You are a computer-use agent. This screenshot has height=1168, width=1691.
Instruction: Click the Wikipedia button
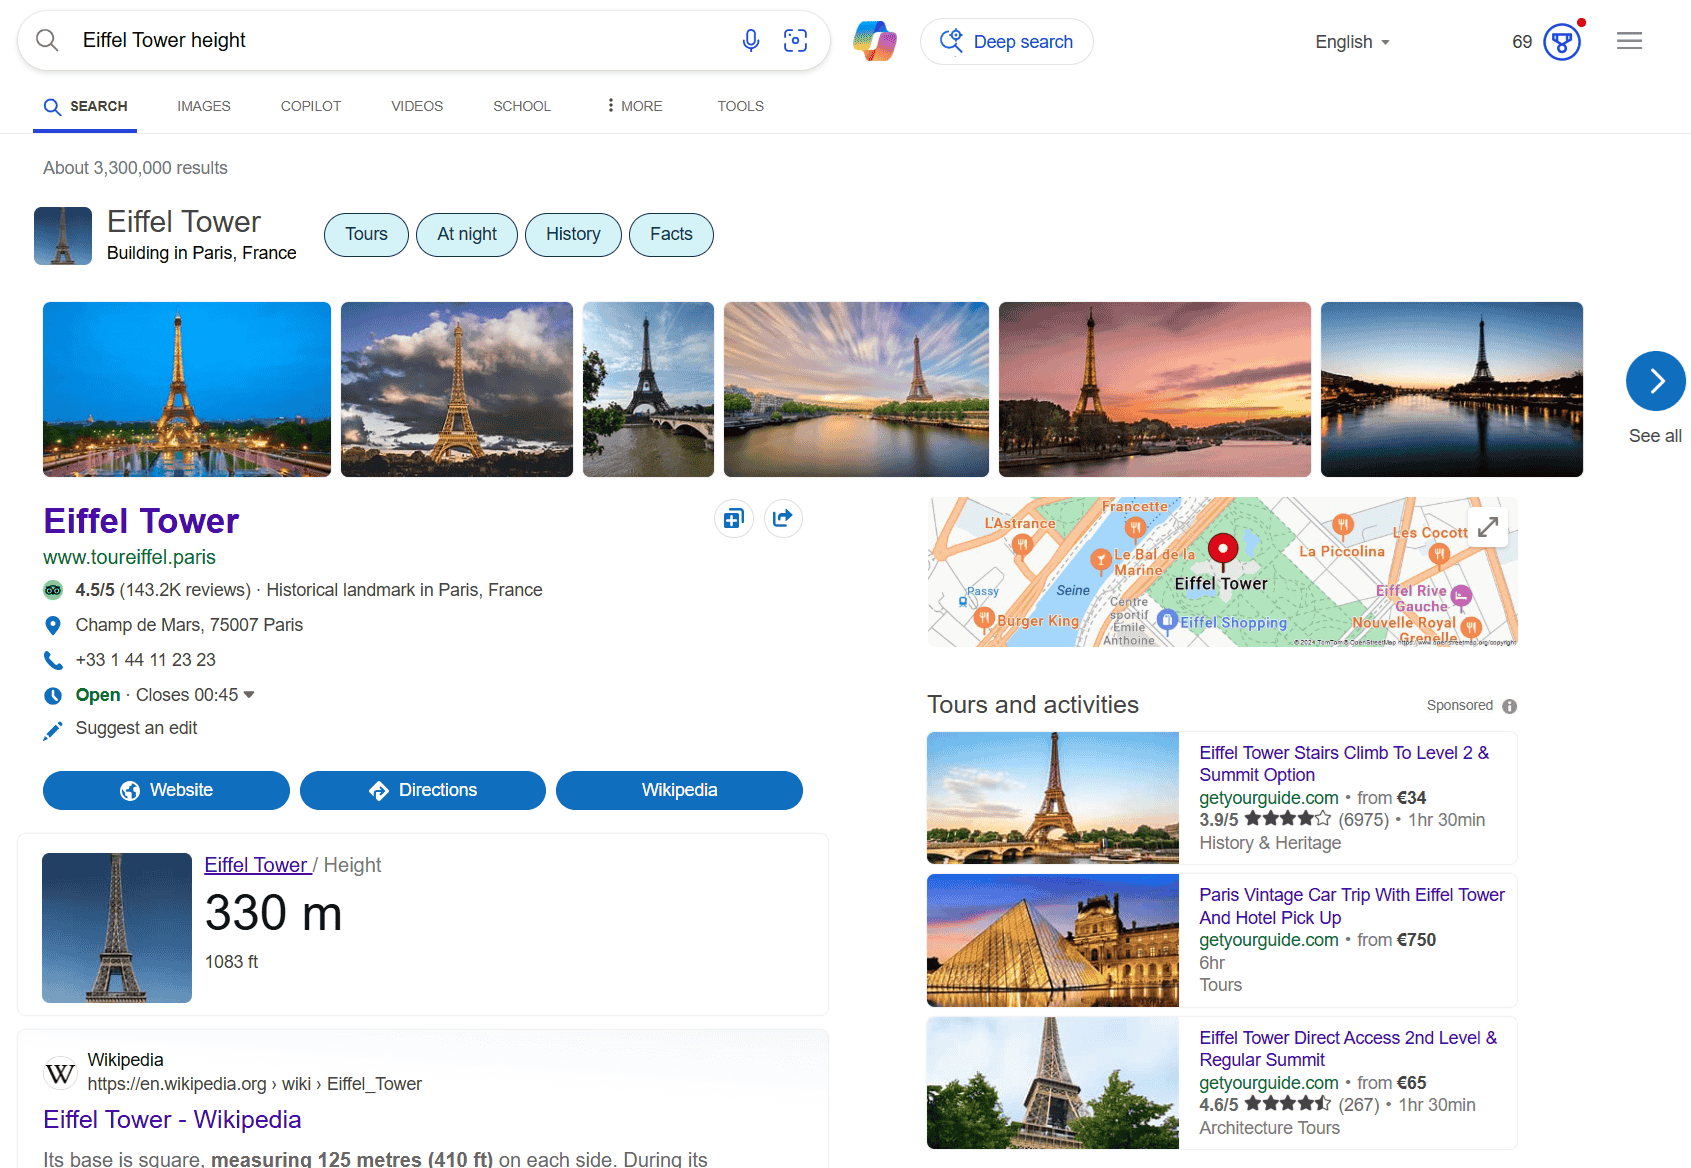[679, 790]
